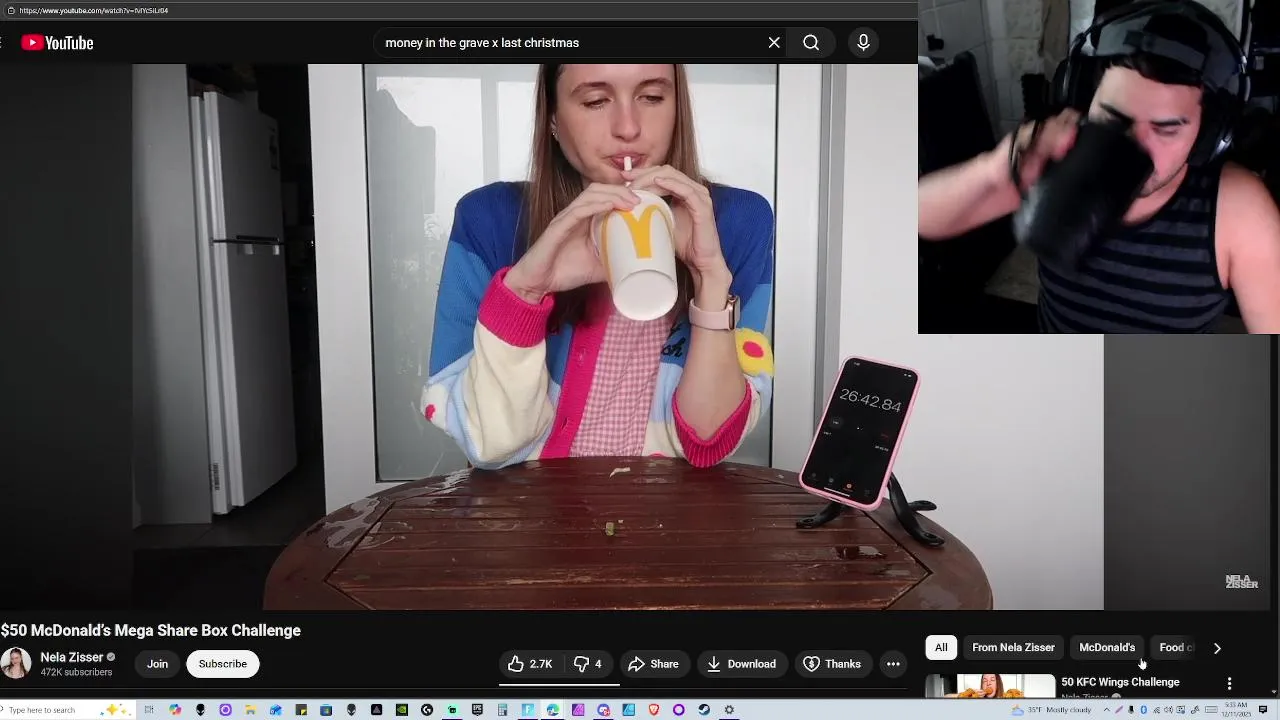Open the YouTube home logo
1280x720 pixels.
click(x=57, y=43)
